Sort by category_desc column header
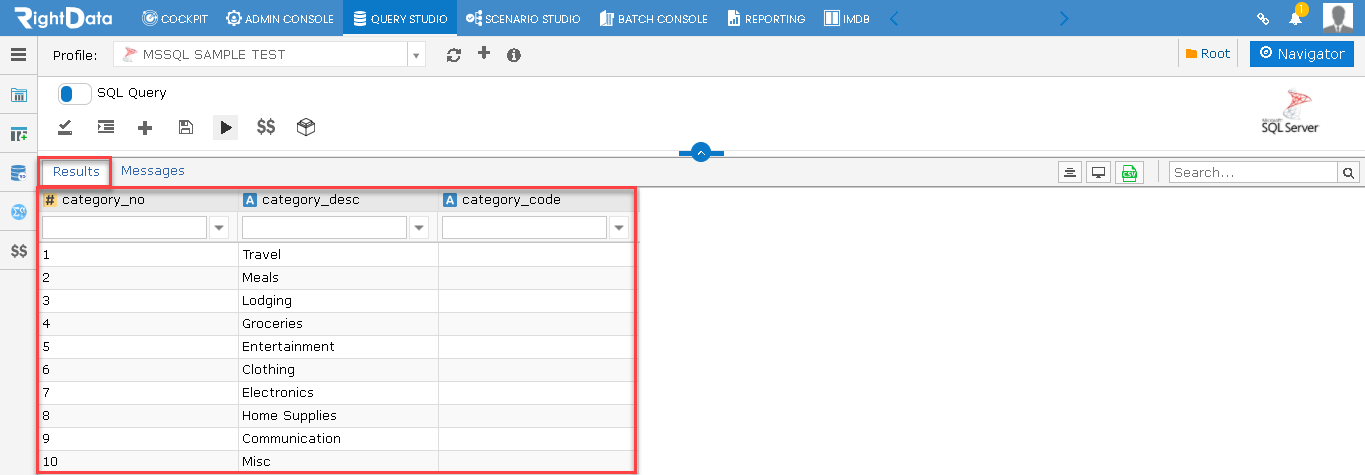Viewport: 1365px width, 475px height. tap(338, 200)
